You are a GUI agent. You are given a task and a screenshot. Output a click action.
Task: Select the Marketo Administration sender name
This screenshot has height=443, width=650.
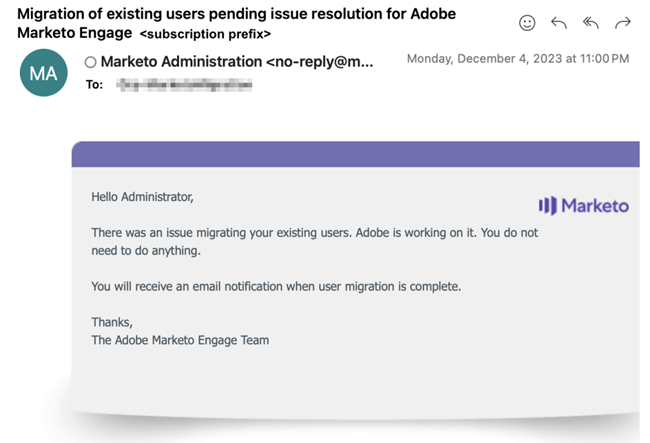[181, 62]
